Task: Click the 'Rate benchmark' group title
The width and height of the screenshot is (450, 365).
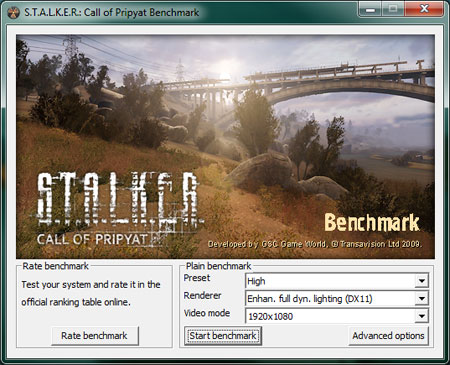Action: coord(55,266)
